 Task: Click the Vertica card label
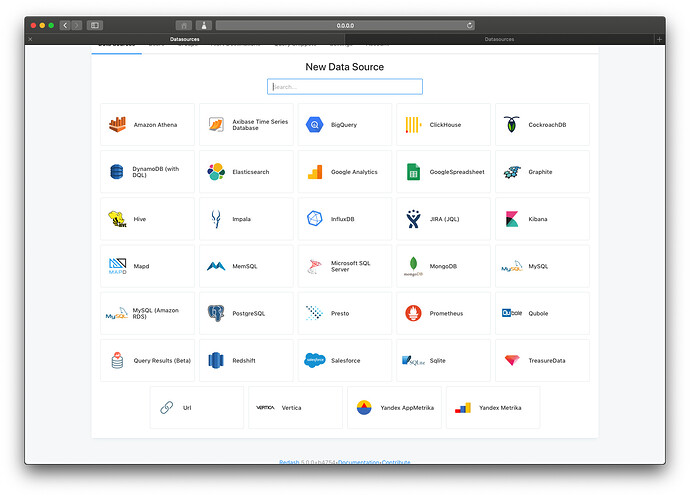[291, 407]
